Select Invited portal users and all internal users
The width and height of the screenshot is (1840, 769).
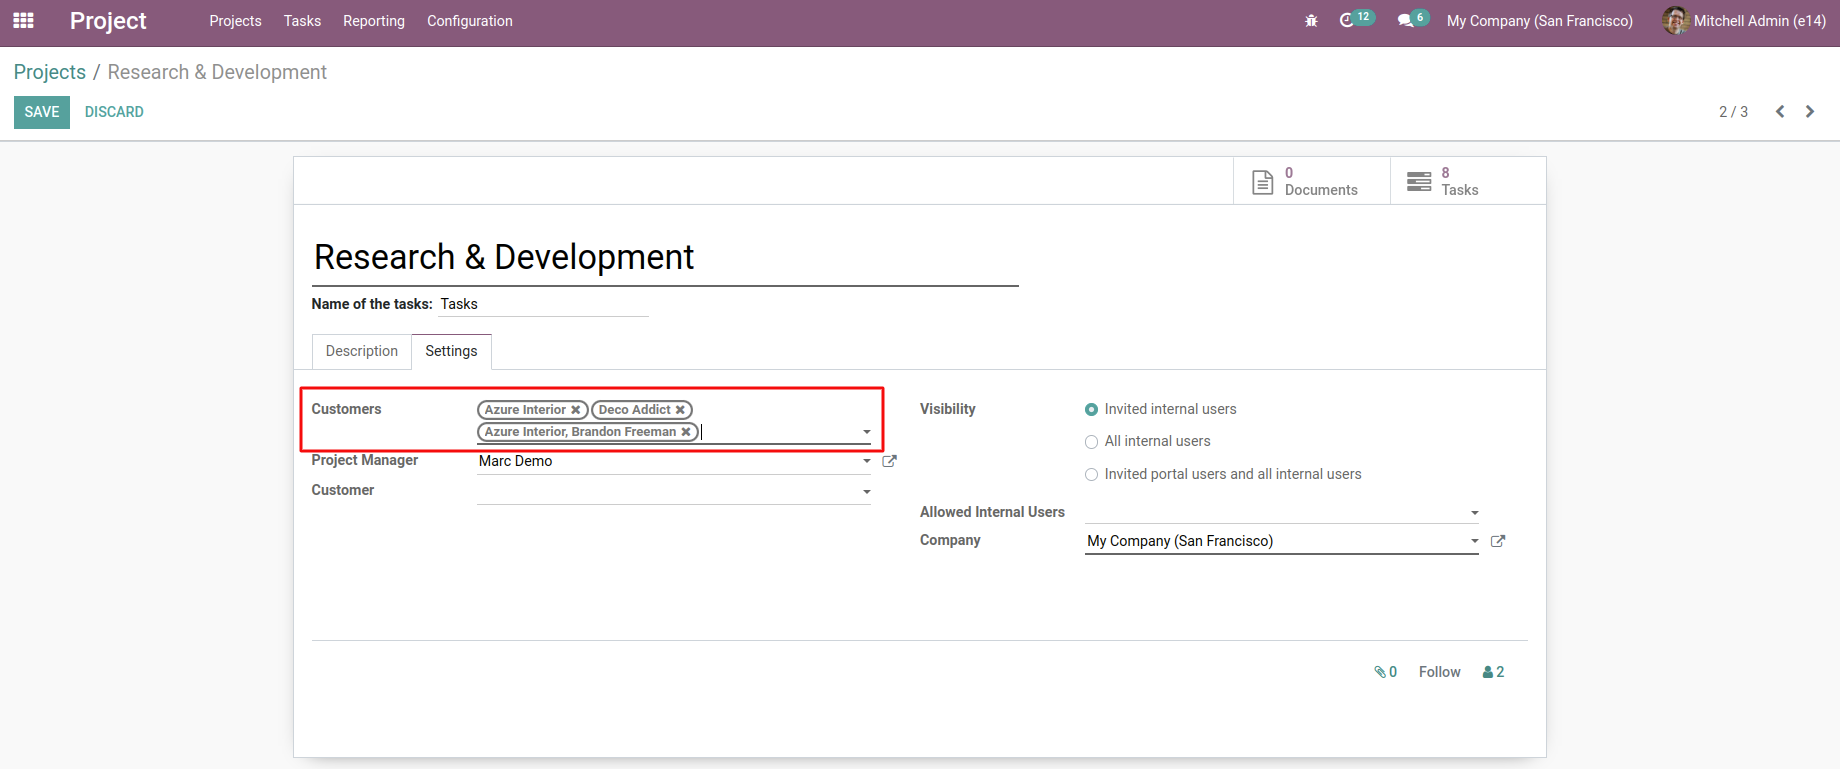tap(1091, 475)
